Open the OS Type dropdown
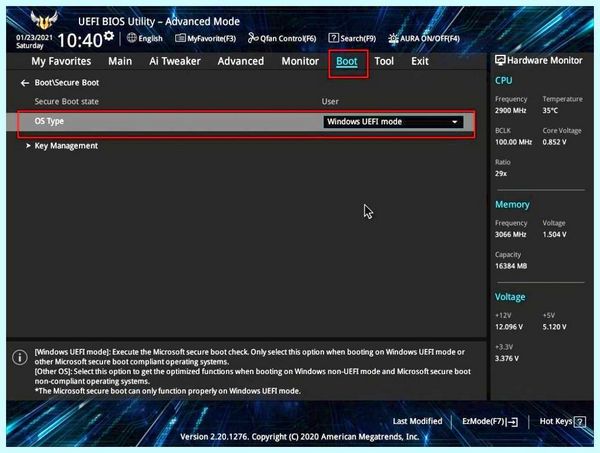Screen dimensions: 600x453 pyautogui.click(x=393, y=122)
